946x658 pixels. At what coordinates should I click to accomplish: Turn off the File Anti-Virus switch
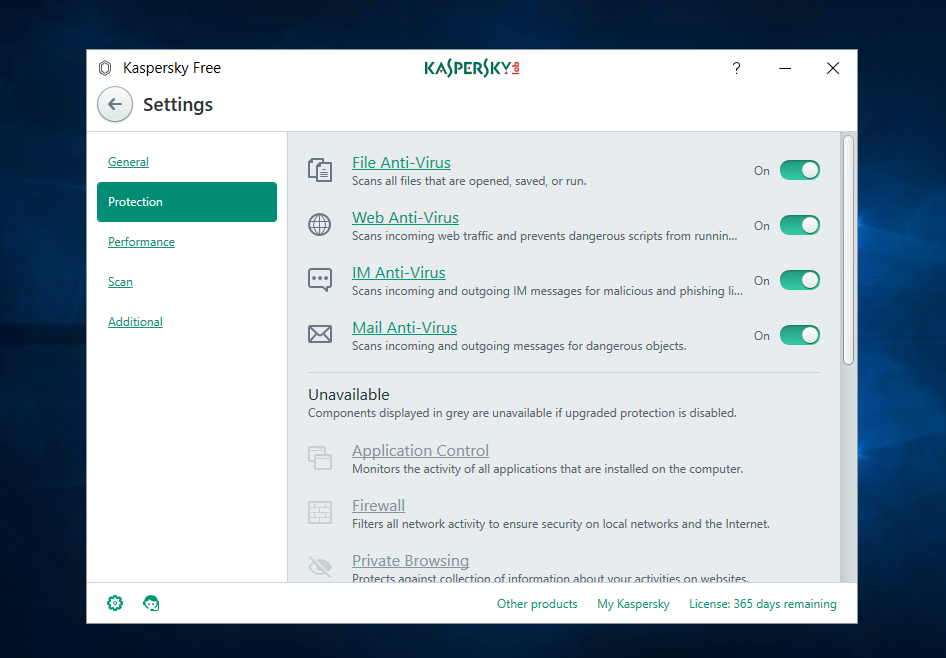(x=799, y=171)
